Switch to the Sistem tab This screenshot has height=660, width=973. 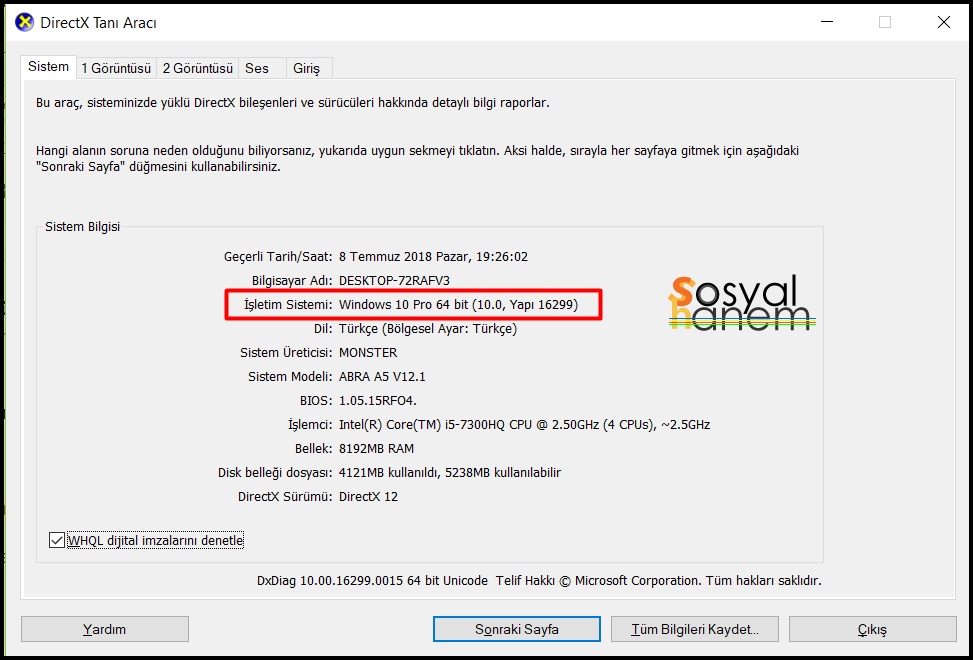pos(48,67)
